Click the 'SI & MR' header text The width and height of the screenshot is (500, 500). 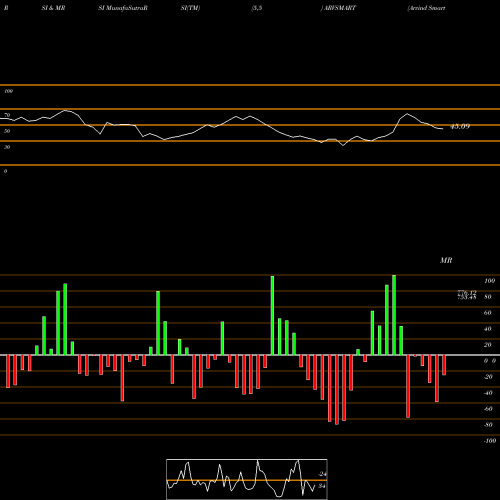click(x=53, y=8)
